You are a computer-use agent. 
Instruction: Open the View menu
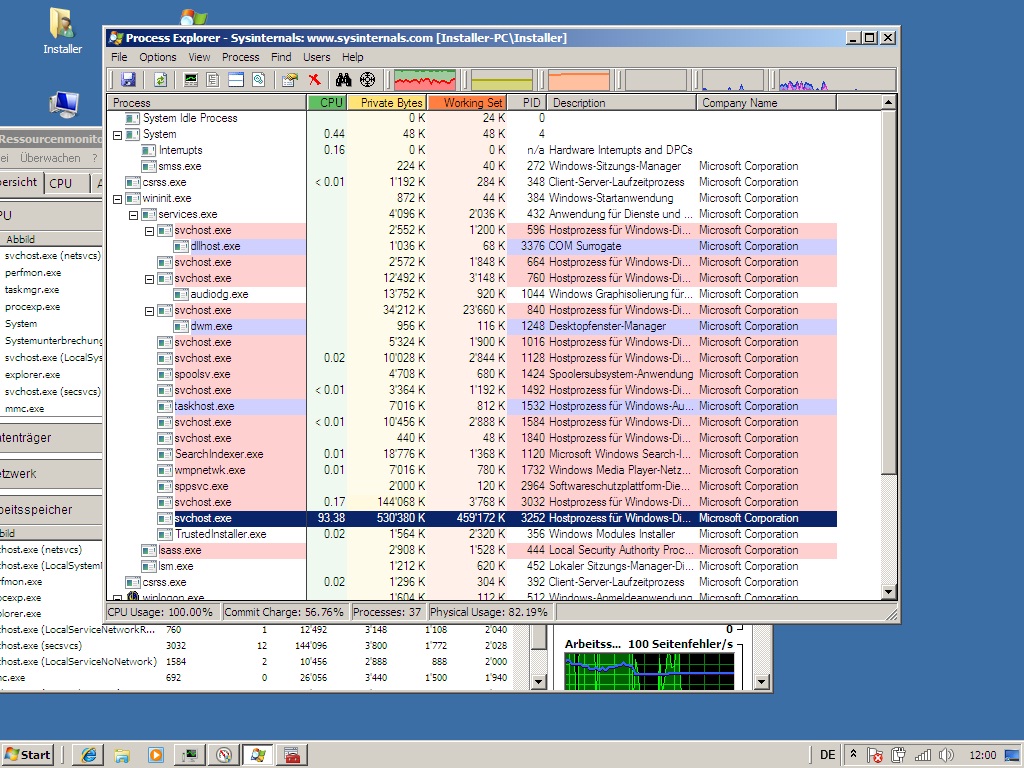tap(199, 57)
